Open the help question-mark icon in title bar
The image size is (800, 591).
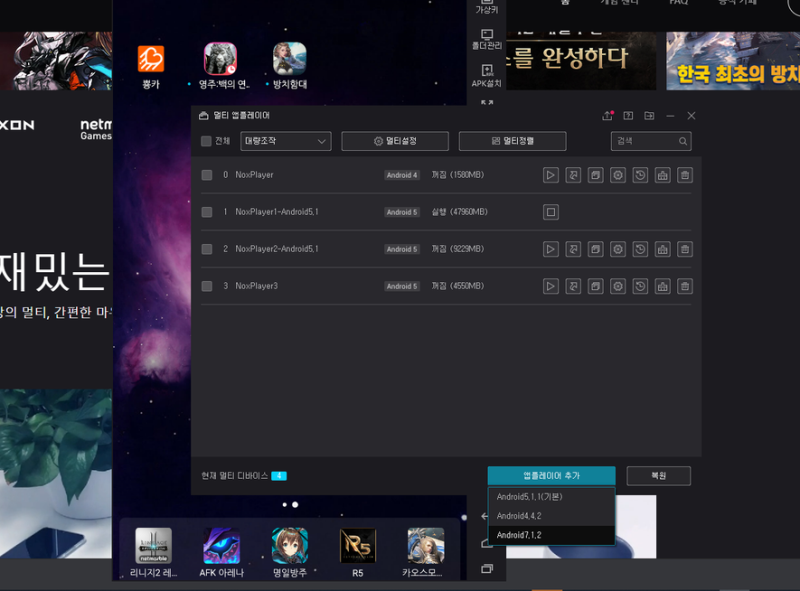[x=628, y=116]
